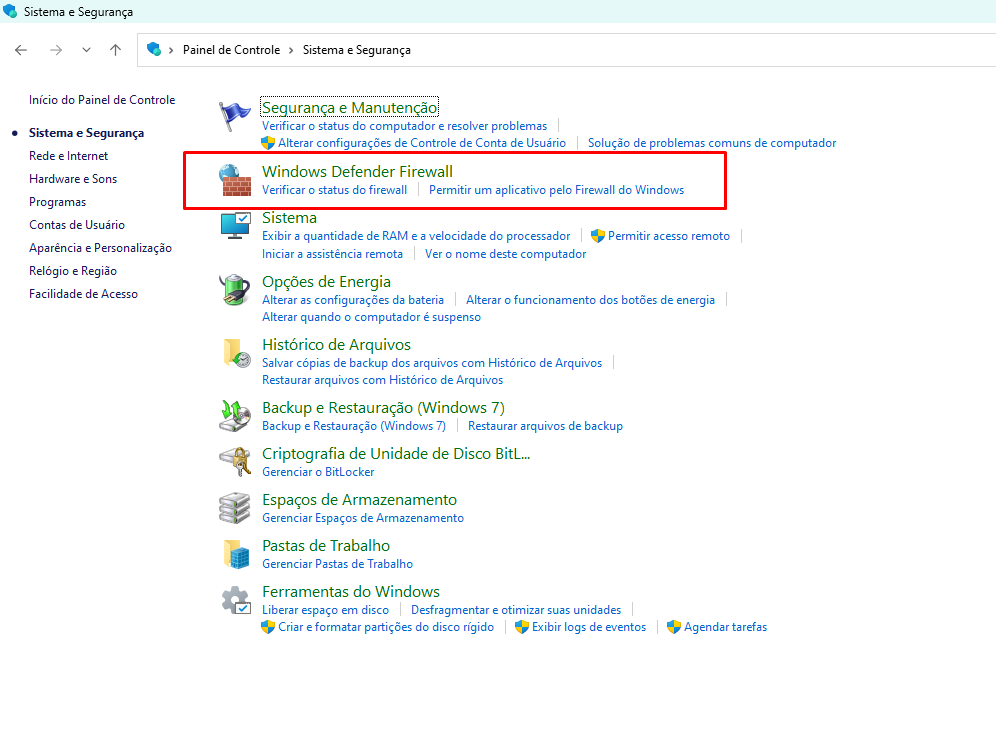The image size is (996, 751).
Task: Click Liberar espaço em disco
Action: pyautogui.click(x=325, y=610)
